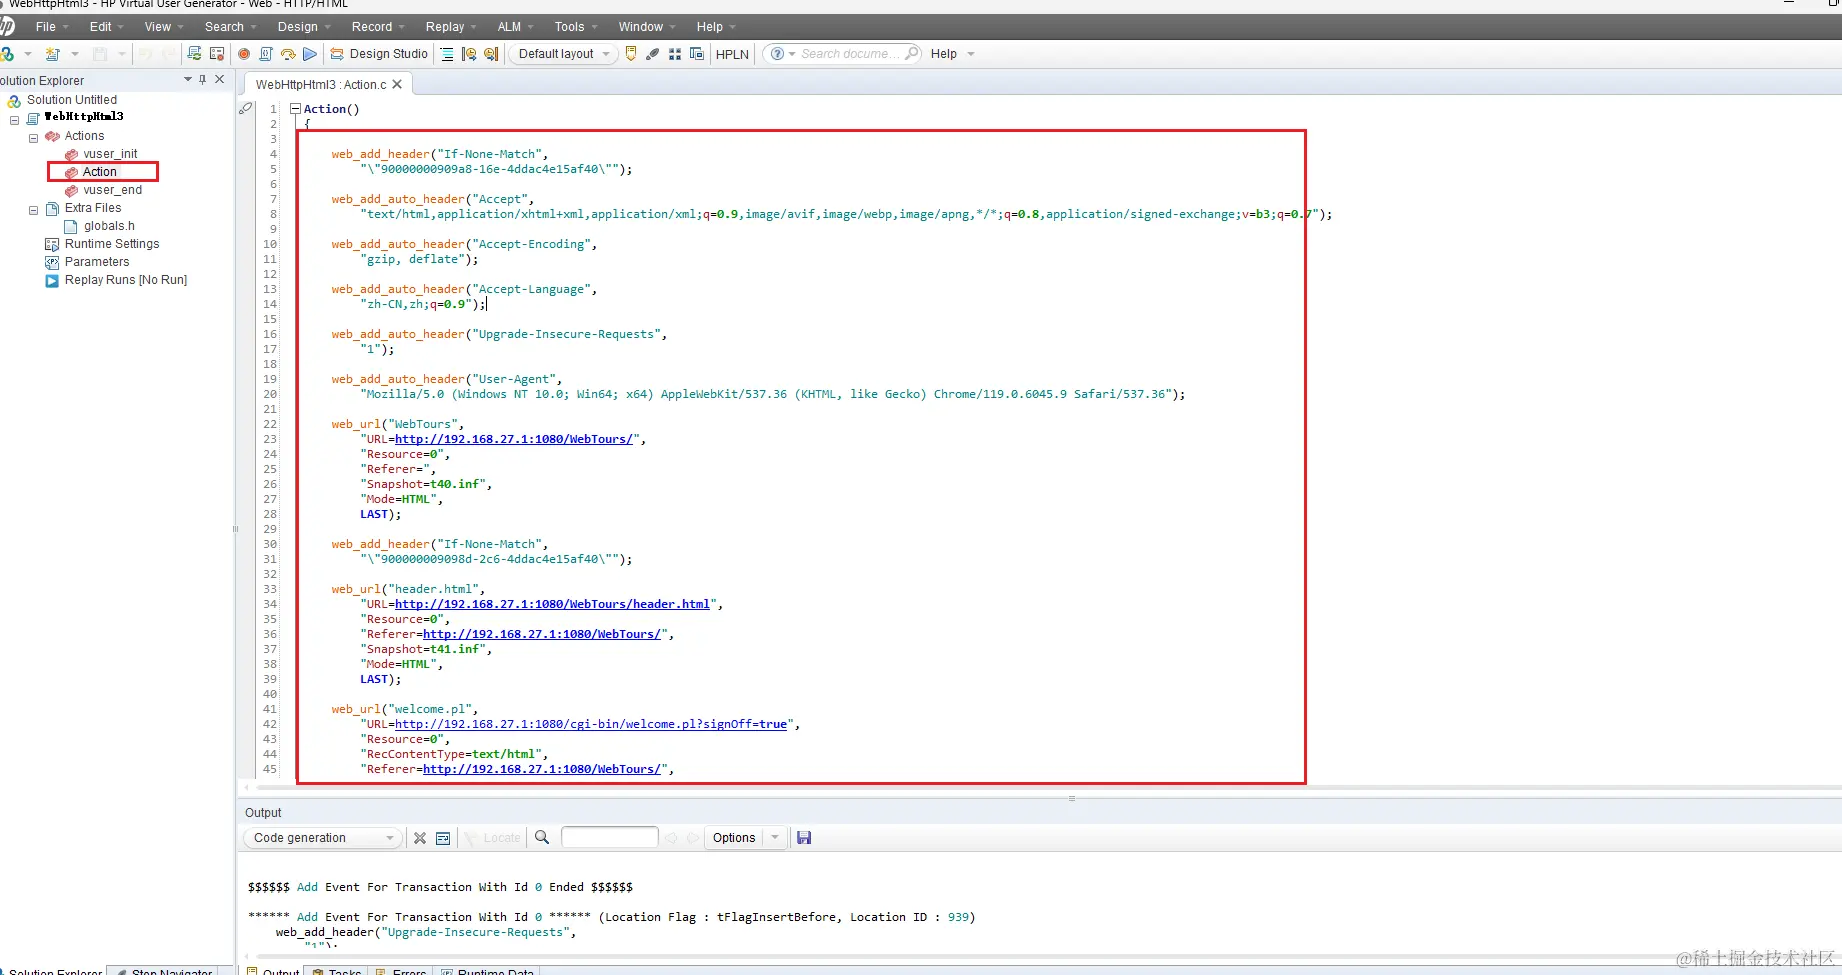Open the Default layout dropdown
Viewport: 1842px width, 975px height.
tap(564, 54)
